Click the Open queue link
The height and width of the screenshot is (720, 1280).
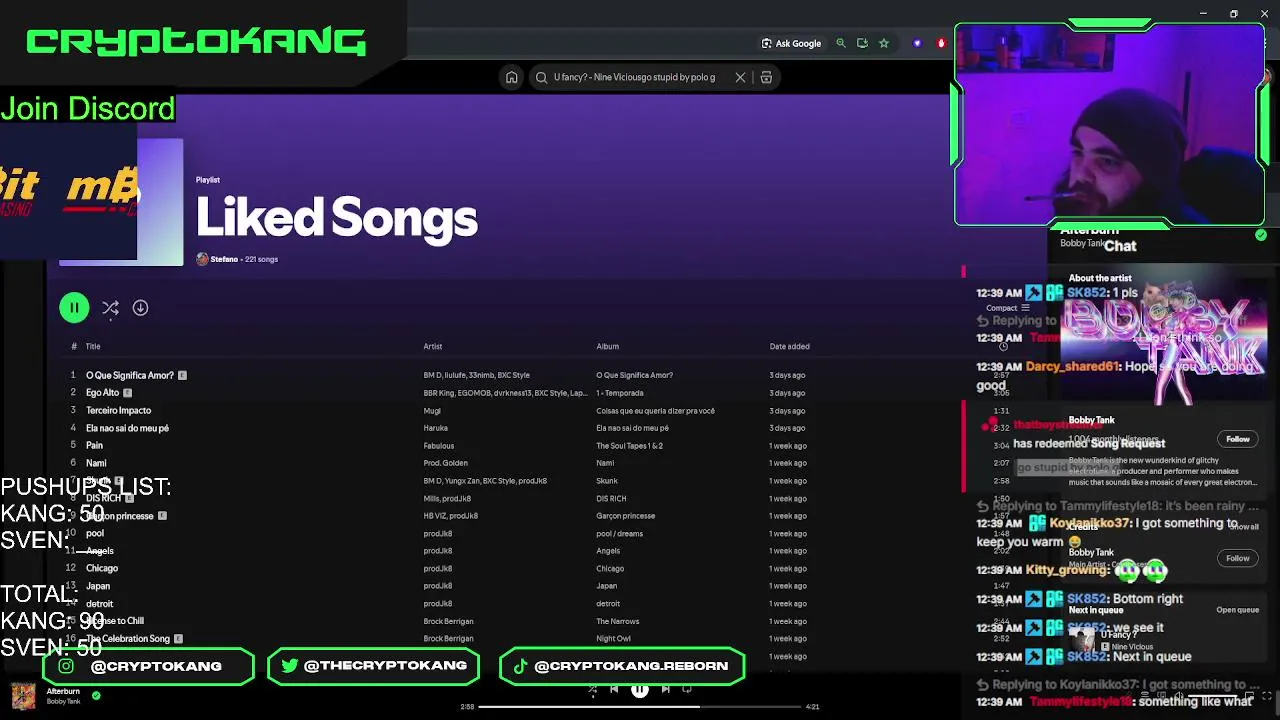click(x=1237, y=610)
